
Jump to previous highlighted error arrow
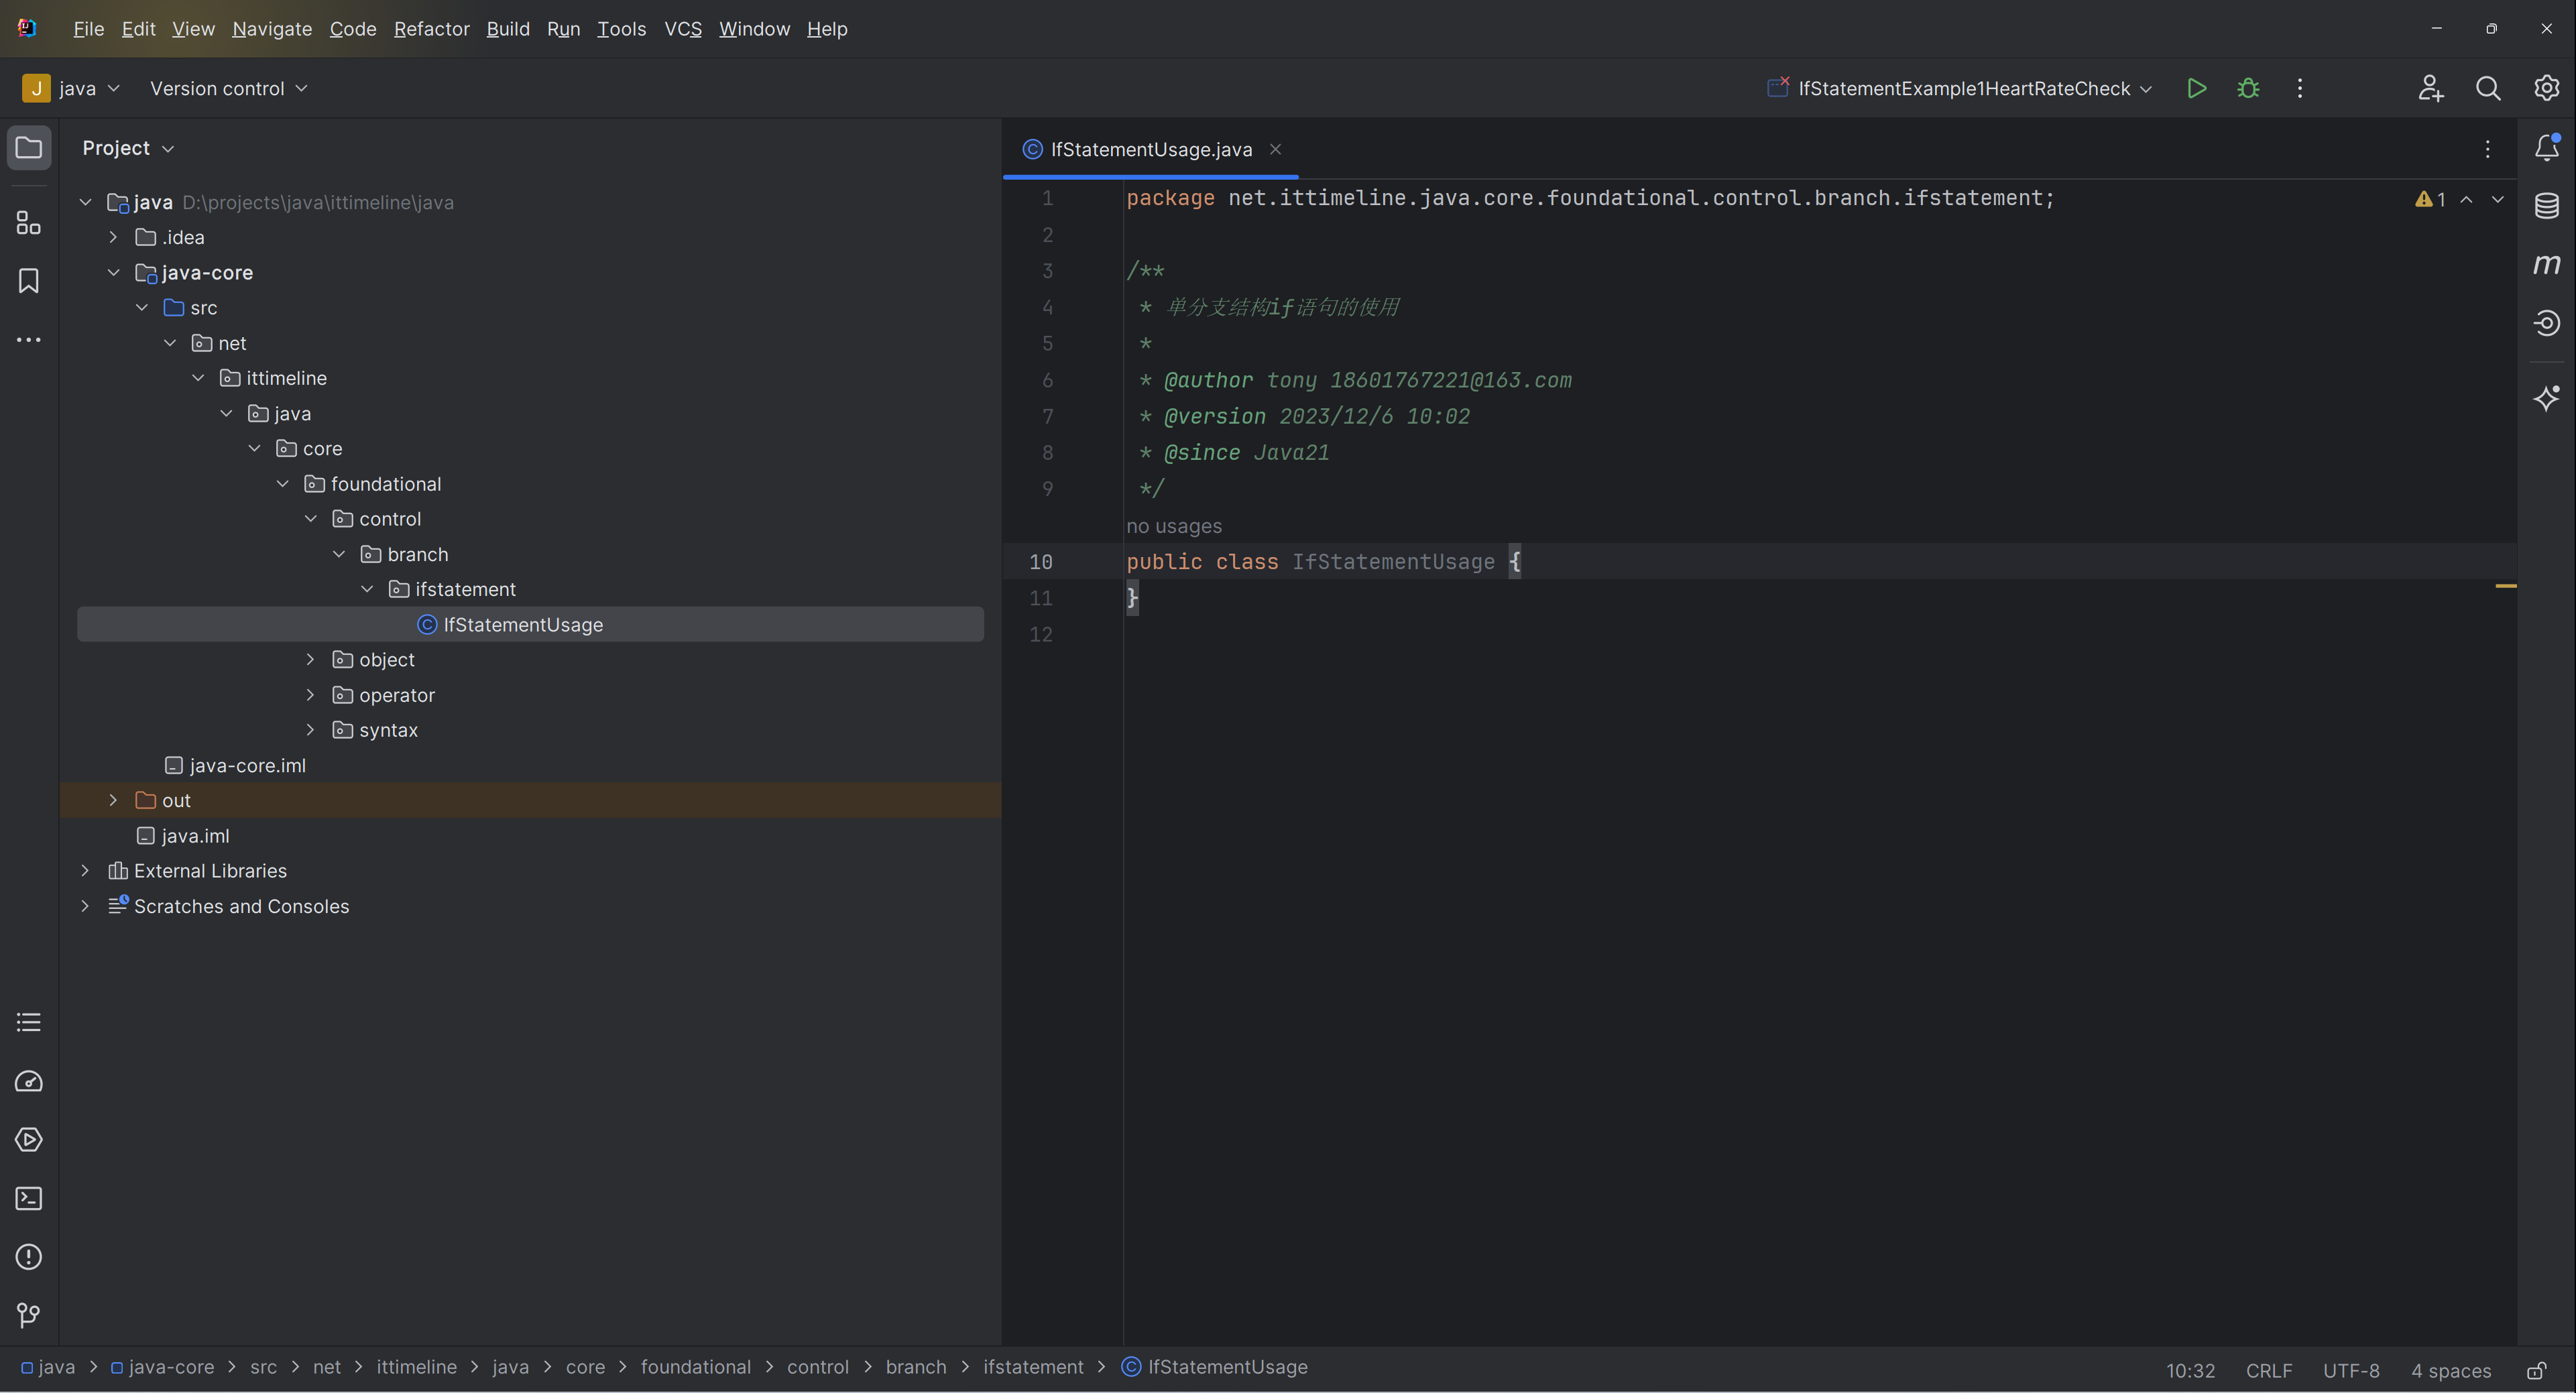tap(2467, 199)
